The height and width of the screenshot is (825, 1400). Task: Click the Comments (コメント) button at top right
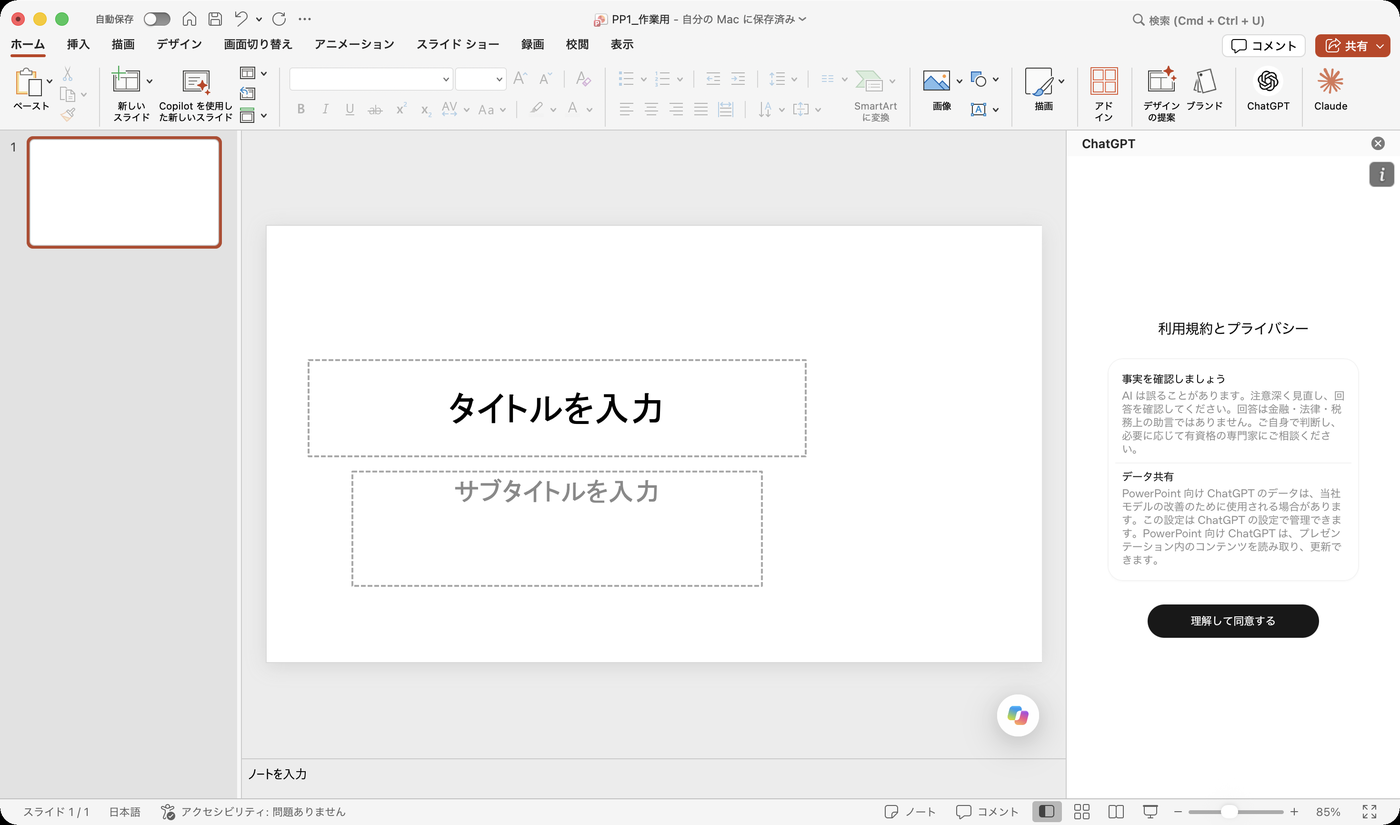pos(1264,46)
